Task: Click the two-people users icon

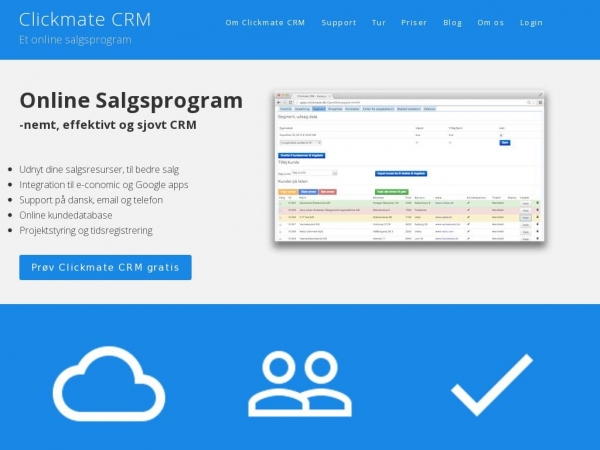Action: tap(300, 384)
